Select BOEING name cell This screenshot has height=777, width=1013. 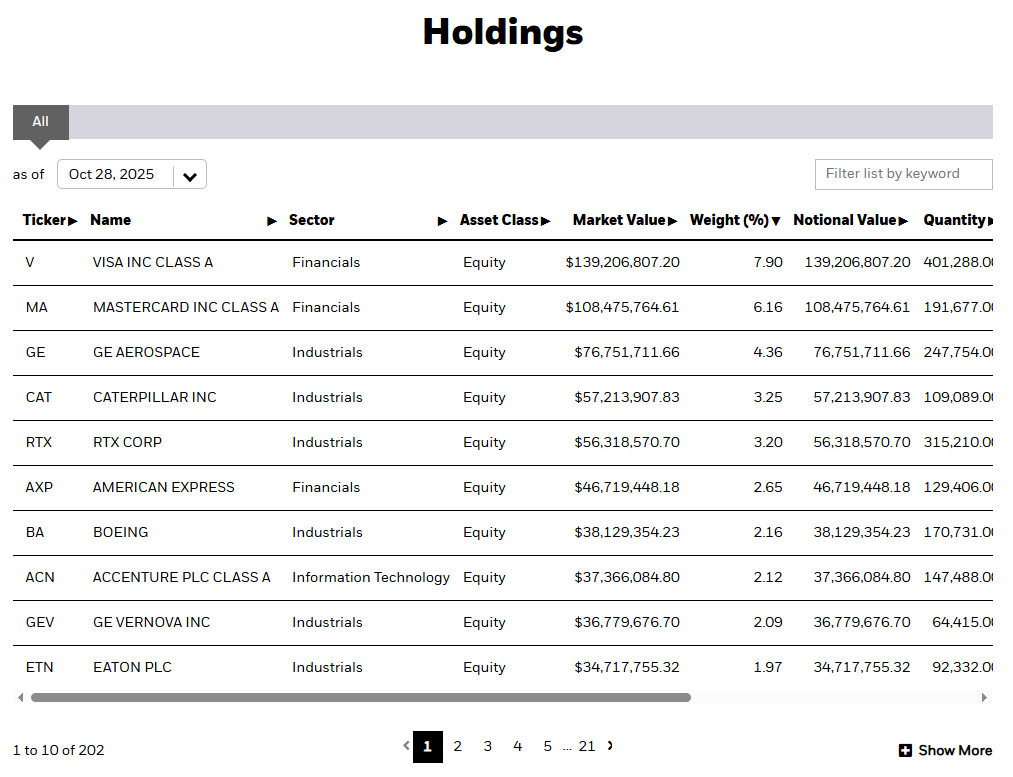[120, 532]
